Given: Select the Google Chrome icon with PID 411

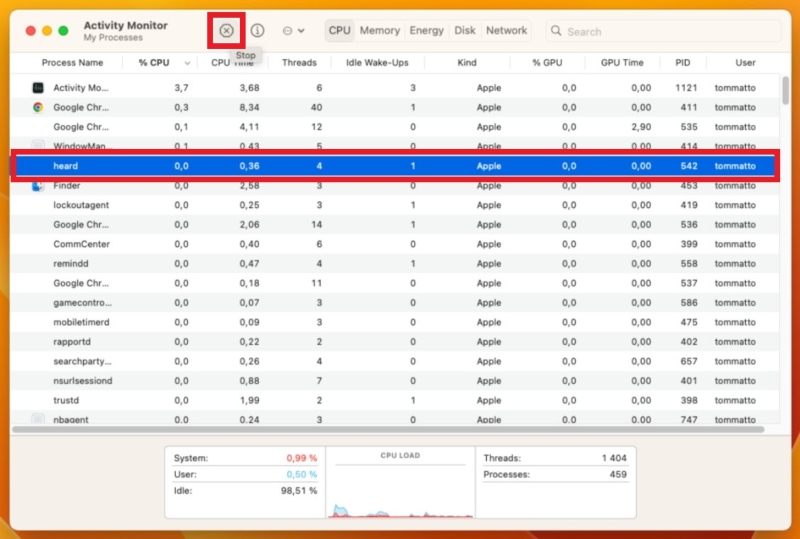Looking at the screenshot, I should click(38, 107).
